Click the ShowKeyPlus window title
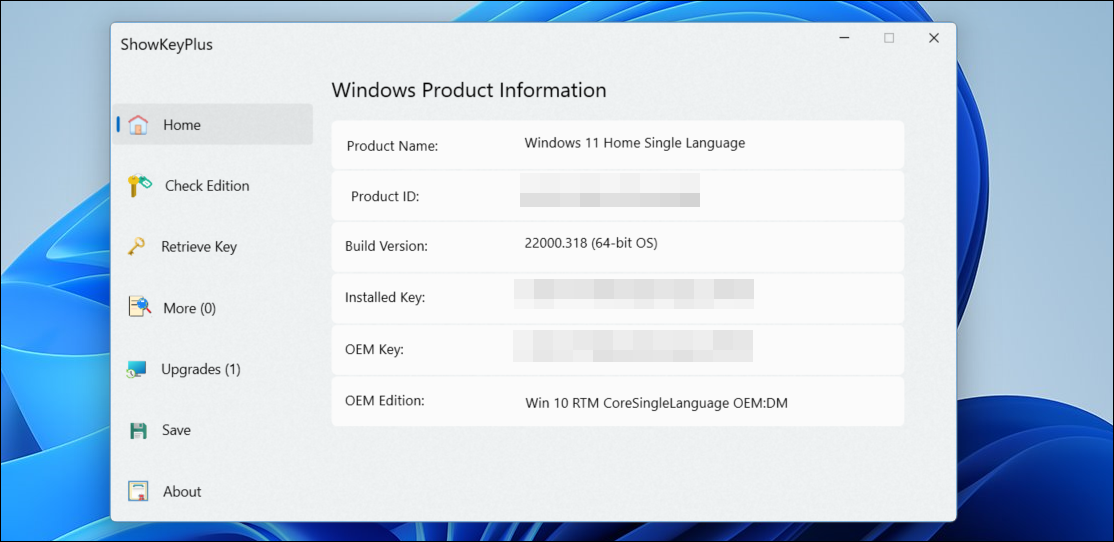Image resolution: width=1114 pixels, height=542 pixels. (x=166, y=44)
